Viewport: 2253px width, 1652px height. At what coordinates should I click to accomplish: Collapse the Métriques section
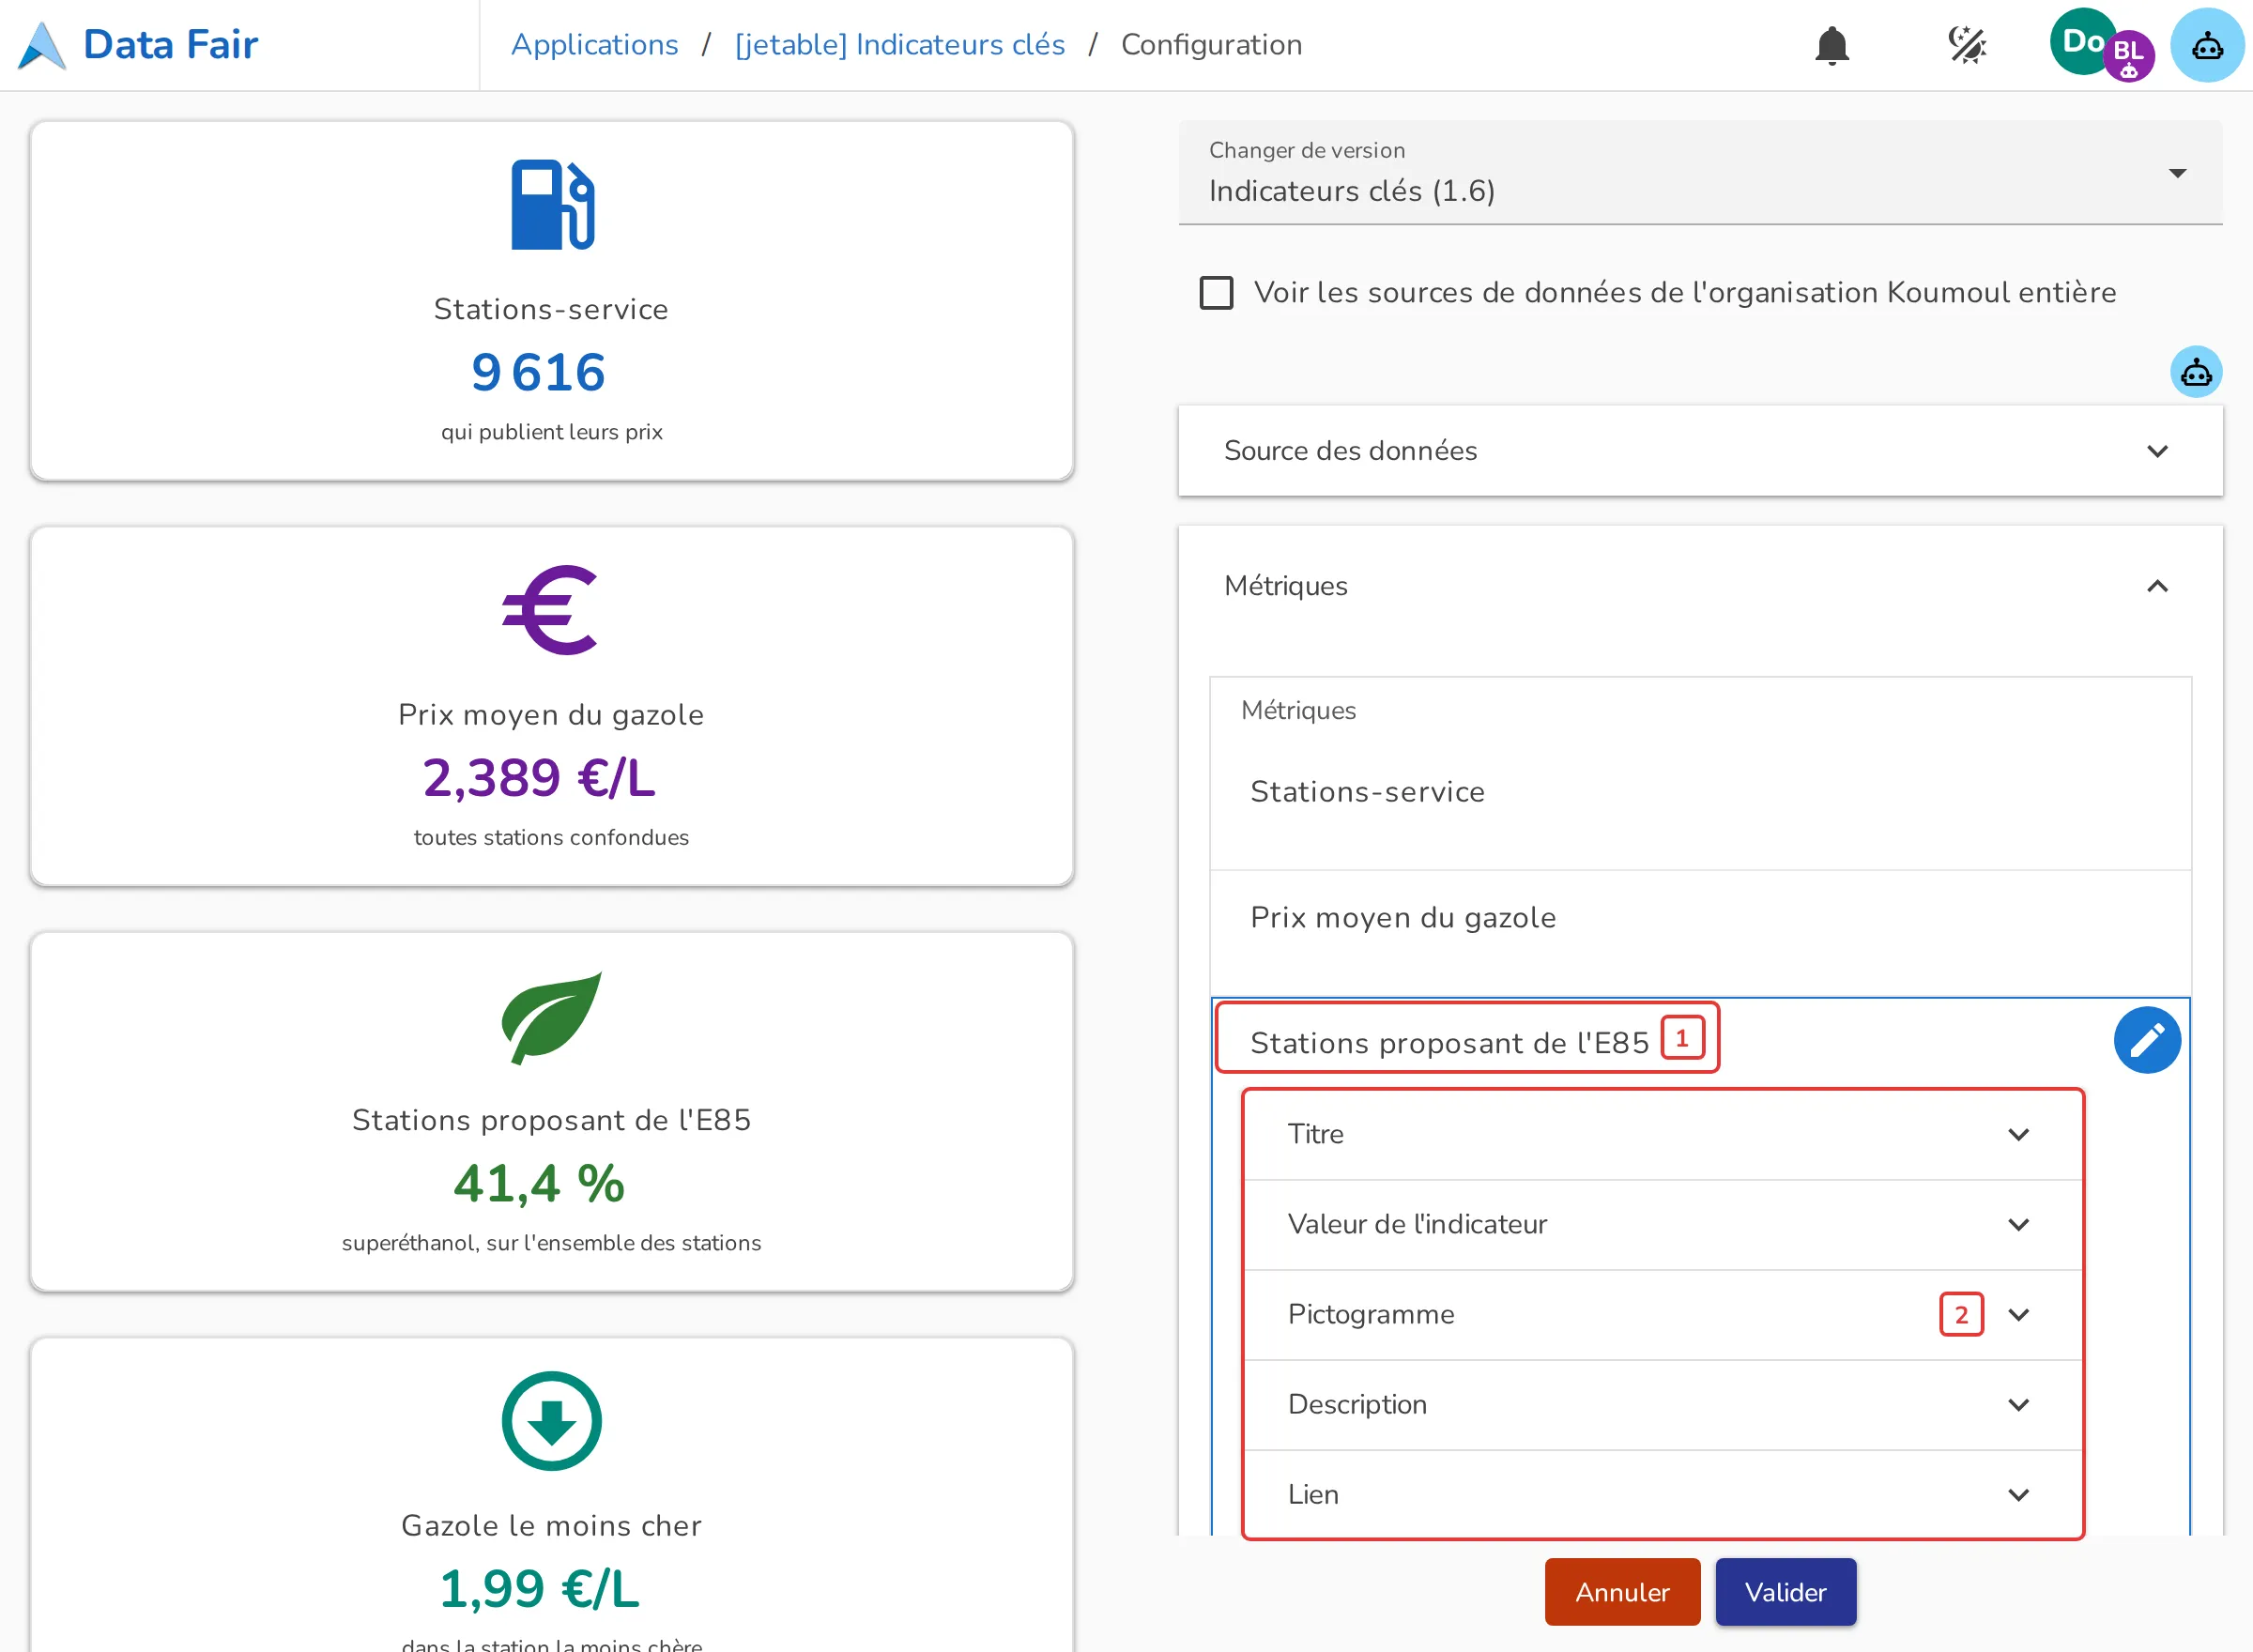[x=1699, y=586]
